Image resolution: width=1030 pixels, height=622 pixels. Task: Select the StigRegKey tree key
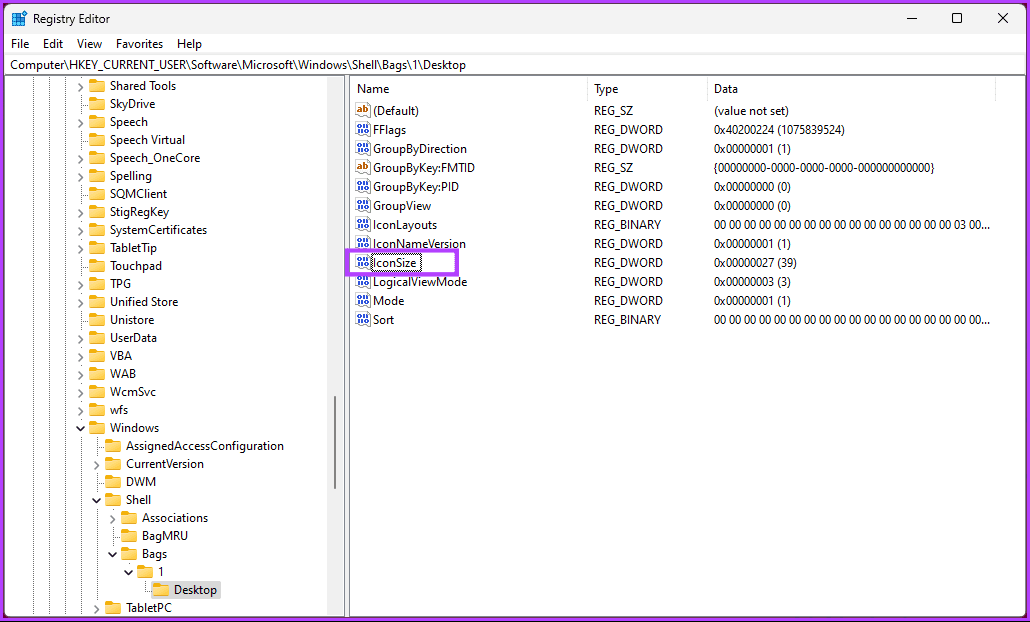[139, 212]
